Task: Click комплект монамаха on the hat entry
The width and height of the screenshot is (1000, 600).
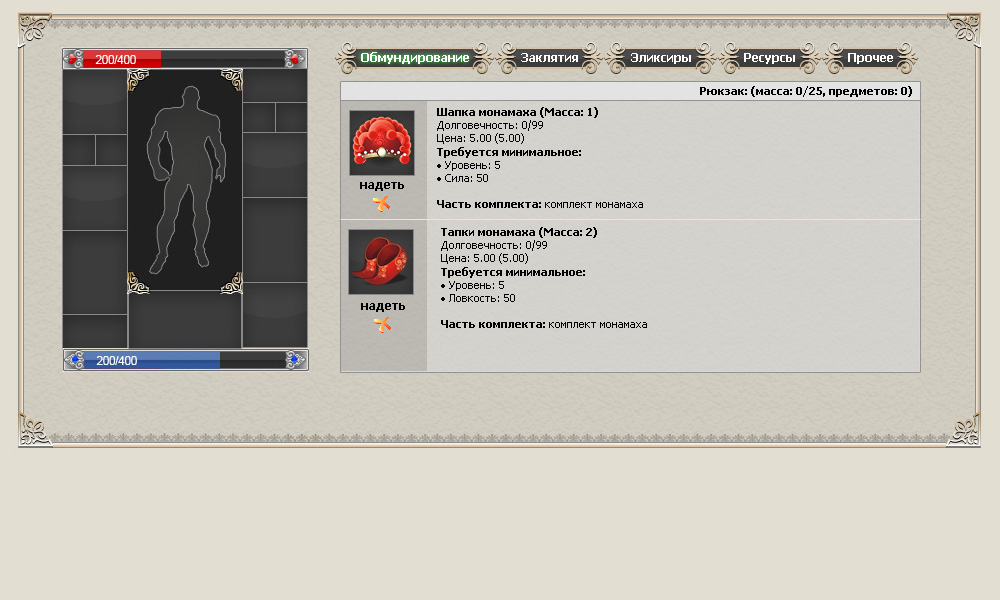Action: pos(594,205)
